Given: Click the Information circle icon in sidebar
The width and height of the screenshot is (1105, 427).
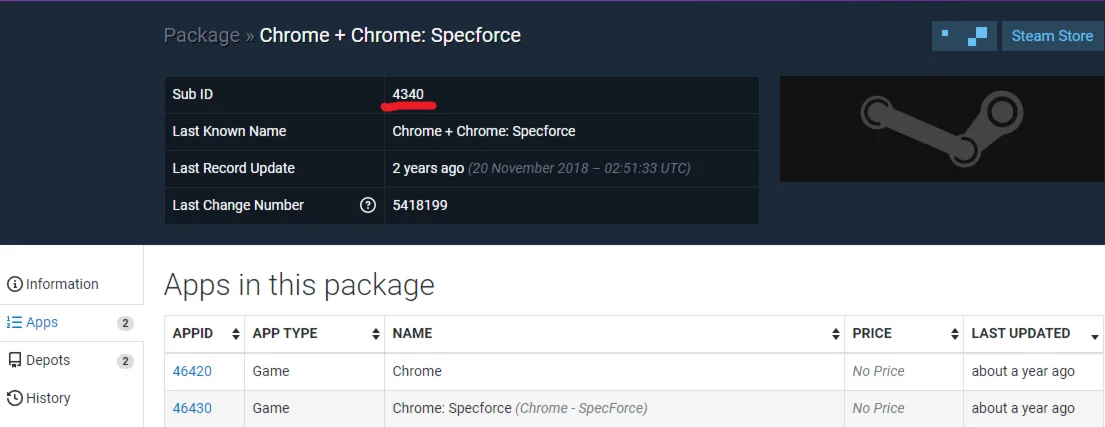Looking at the screenshot, I should (x=14, y=284).
